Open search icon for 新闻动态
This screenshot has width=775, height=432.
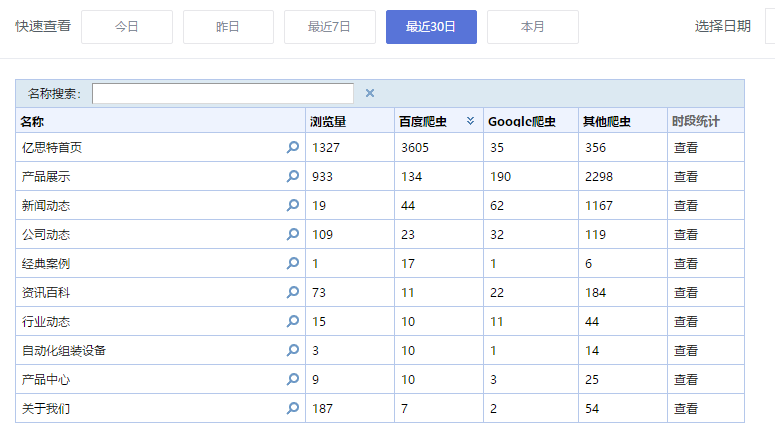coord(293,205)
